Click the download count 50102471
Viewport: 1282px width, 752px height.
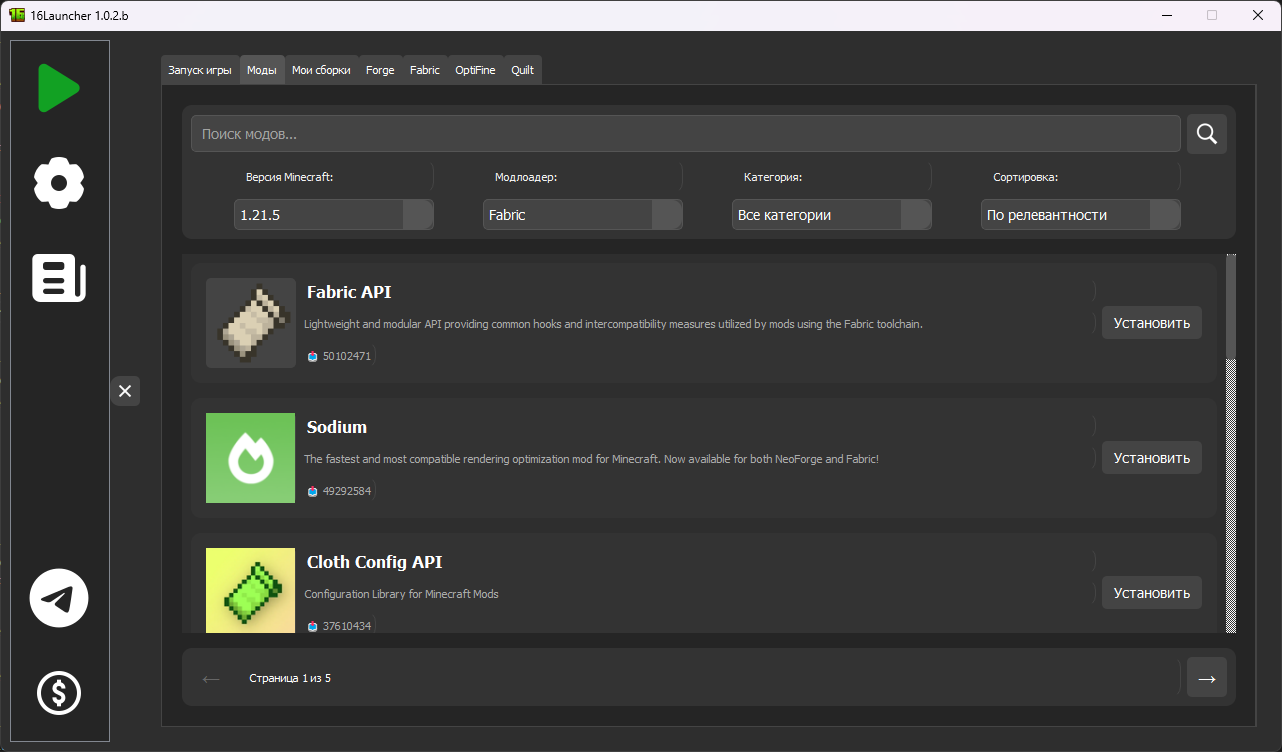(347, 356)
